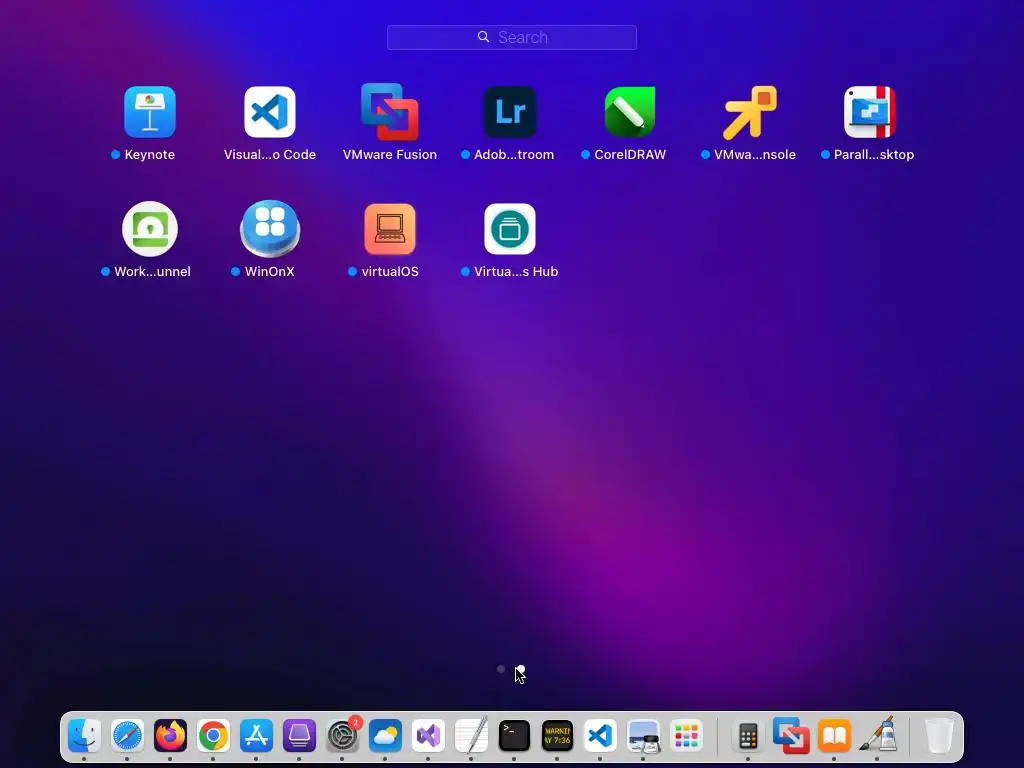Open the App Store from the Dock
The height and width of the screenshot is (768, 1024).
click(x=257, y=735)
